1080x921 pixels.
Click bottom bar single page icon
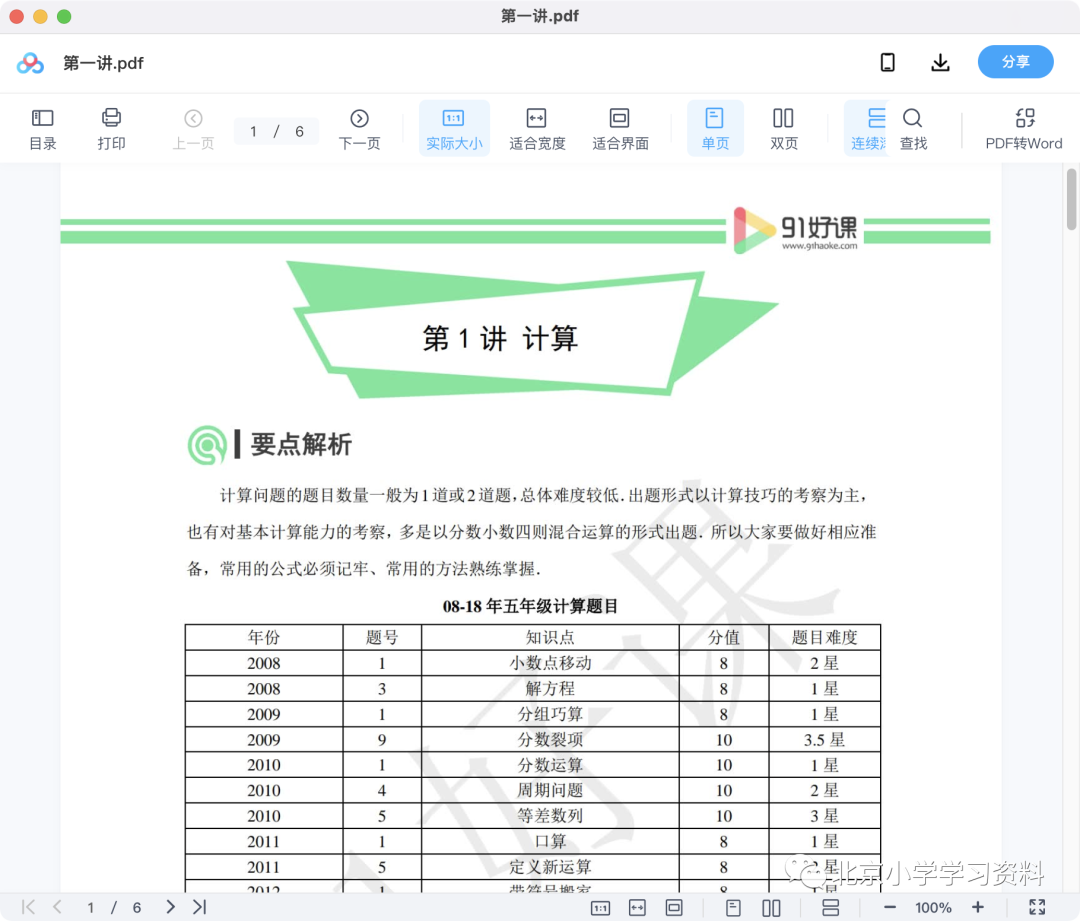tap(734, 908)
